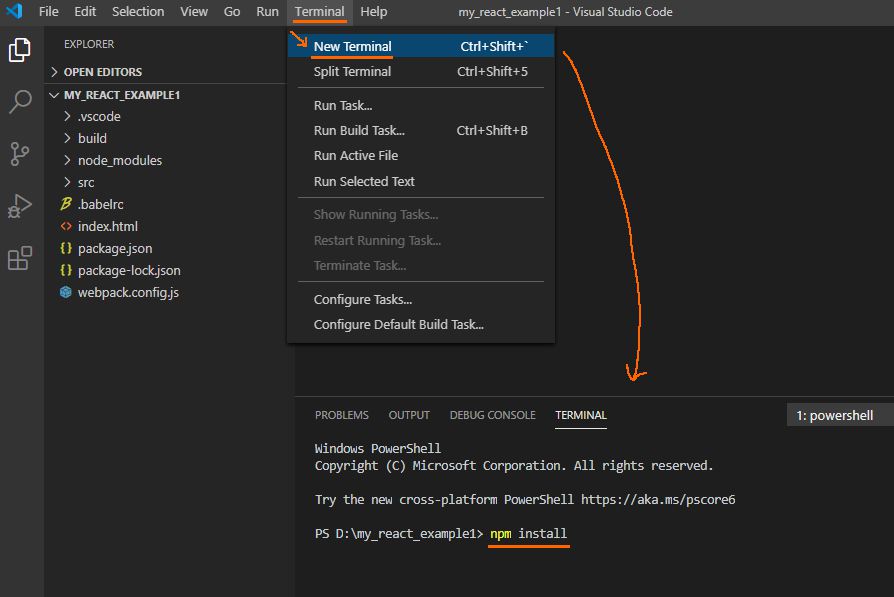Open the Extensions view icon

[x=20, y=259]
